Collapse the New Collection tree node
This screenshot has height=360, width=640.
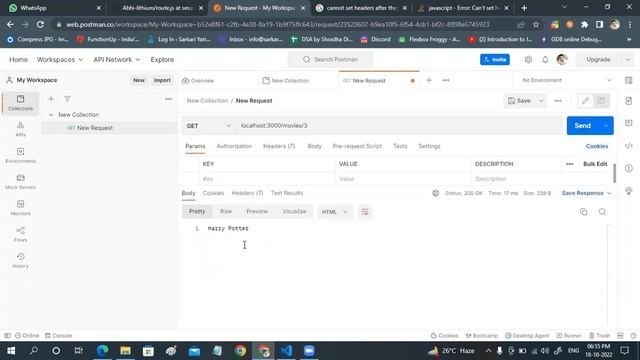tap(51, 115)
